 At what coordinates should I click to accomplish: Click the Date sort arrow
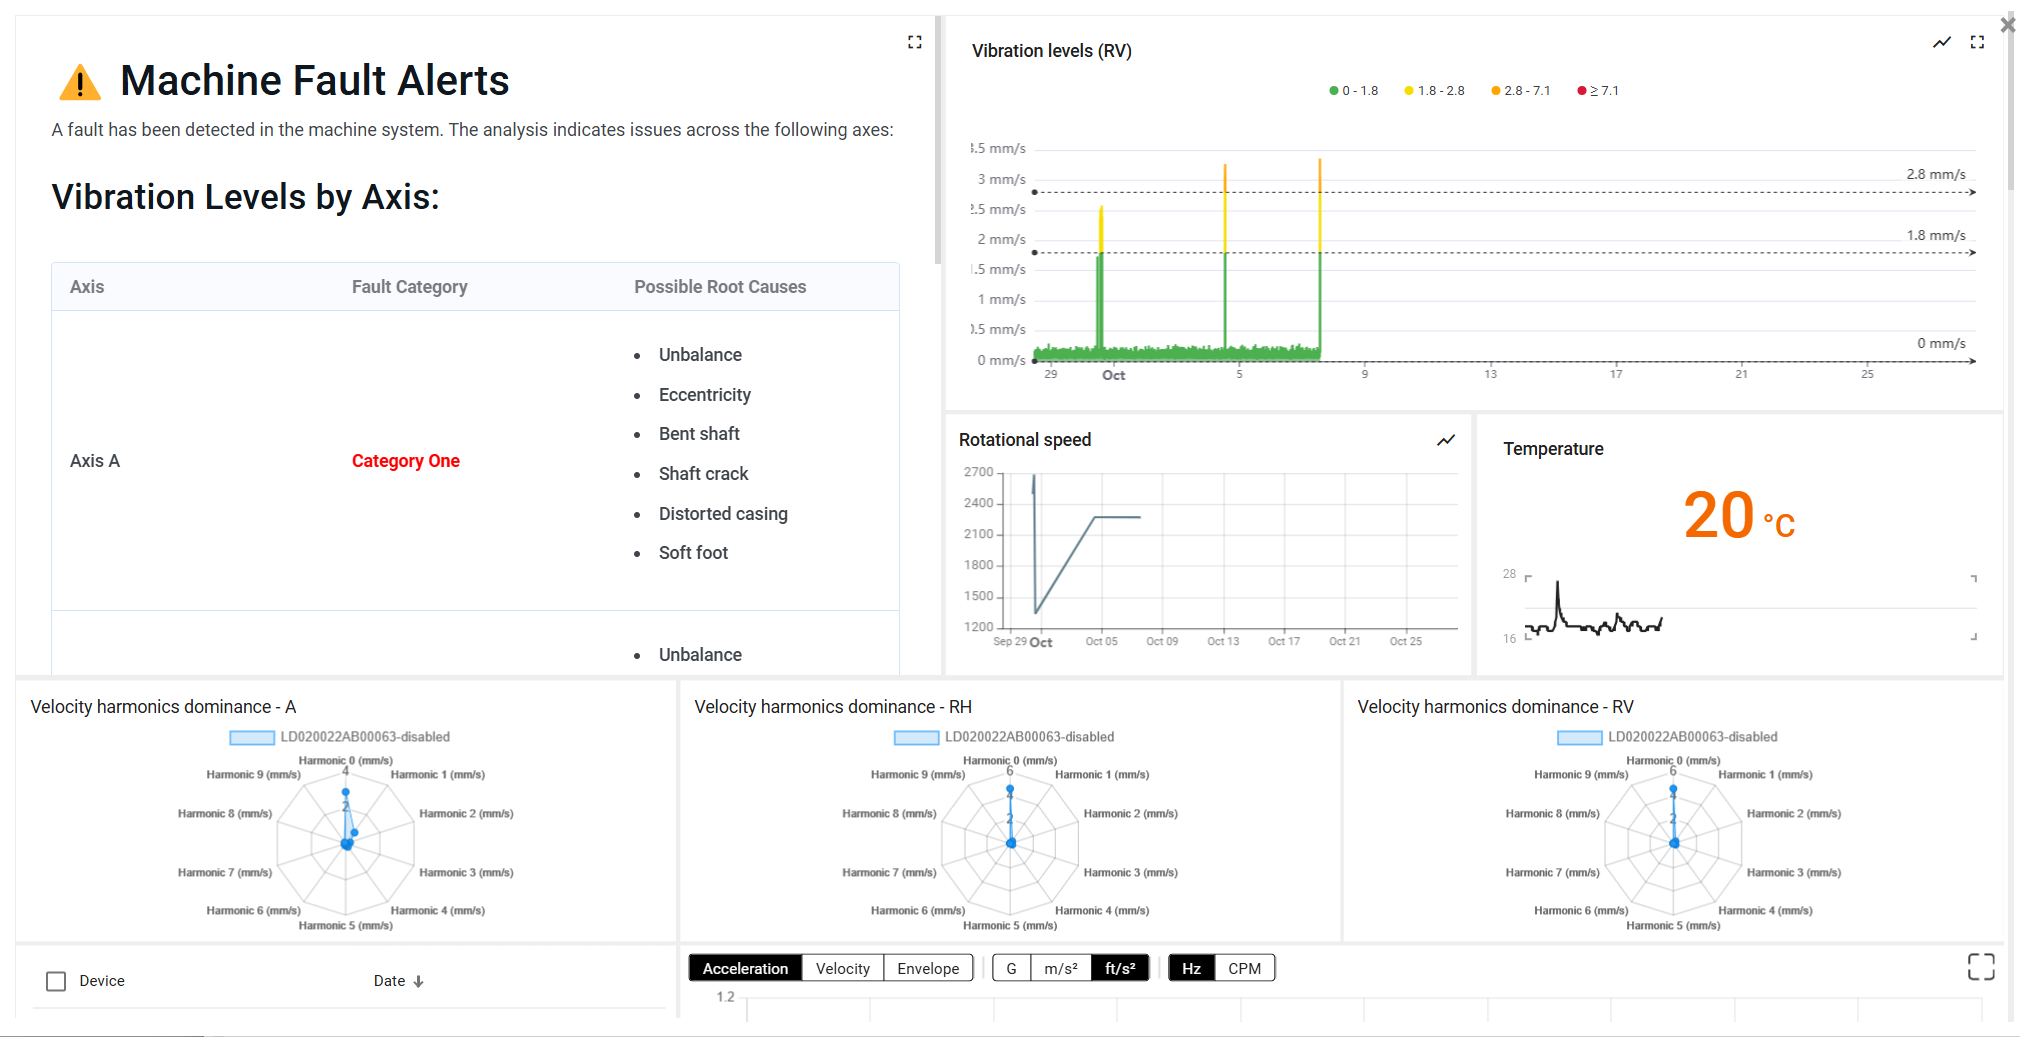coord(418,982)
